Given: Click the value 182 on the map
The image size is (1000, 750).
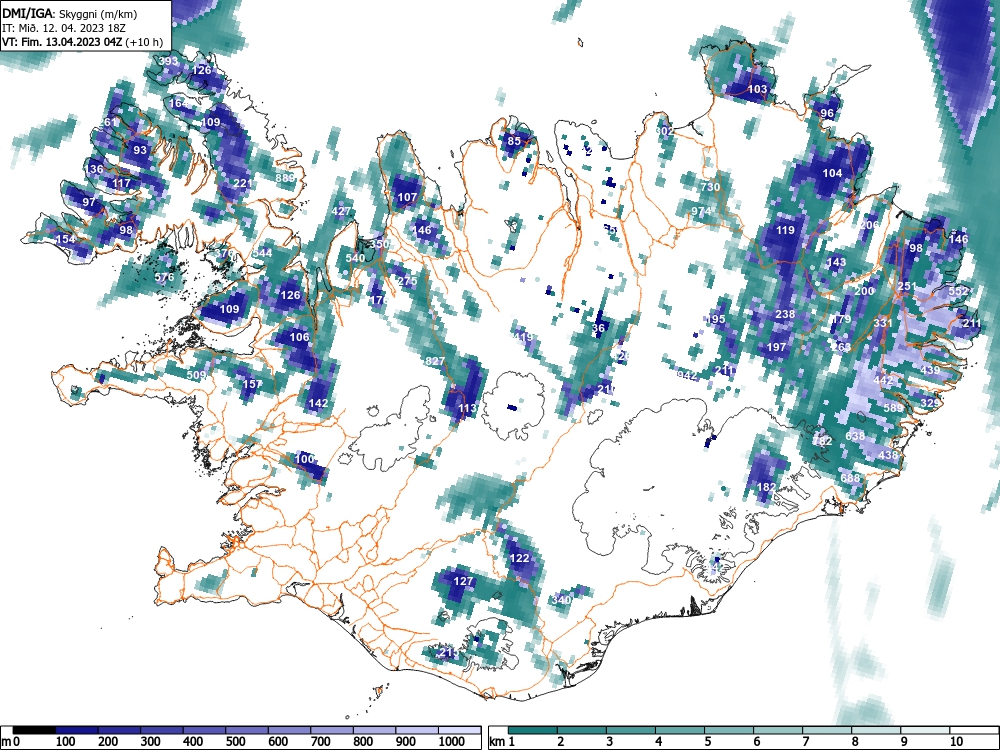Looking at the screenshot, I should pyautogui.click(x=766, y=487).
